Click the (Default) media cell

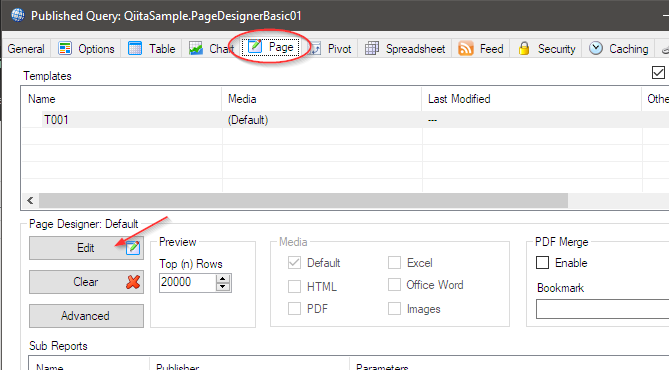pos(247,120)
